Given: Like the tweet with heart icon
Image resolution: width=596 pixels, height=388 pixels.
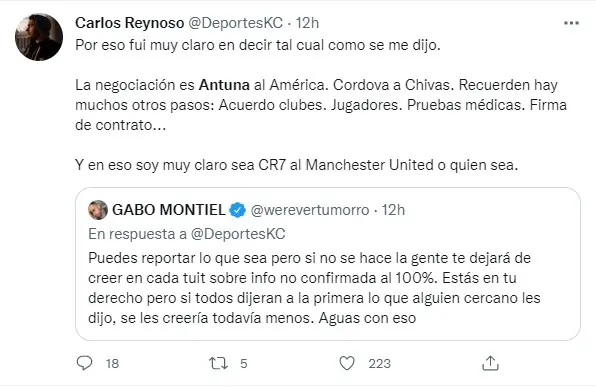Looking at the screenshot, I should tap(347, 363).
